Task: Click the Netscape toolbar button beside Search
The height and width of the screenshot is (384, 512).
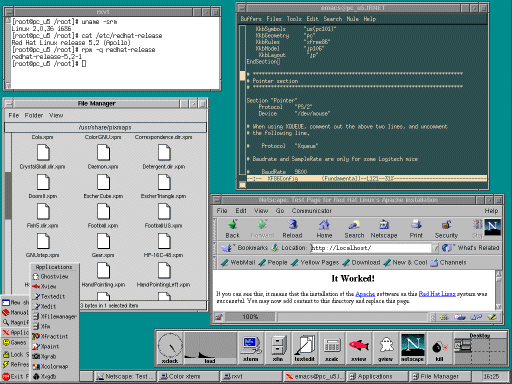Action: (x=384, y=228)
